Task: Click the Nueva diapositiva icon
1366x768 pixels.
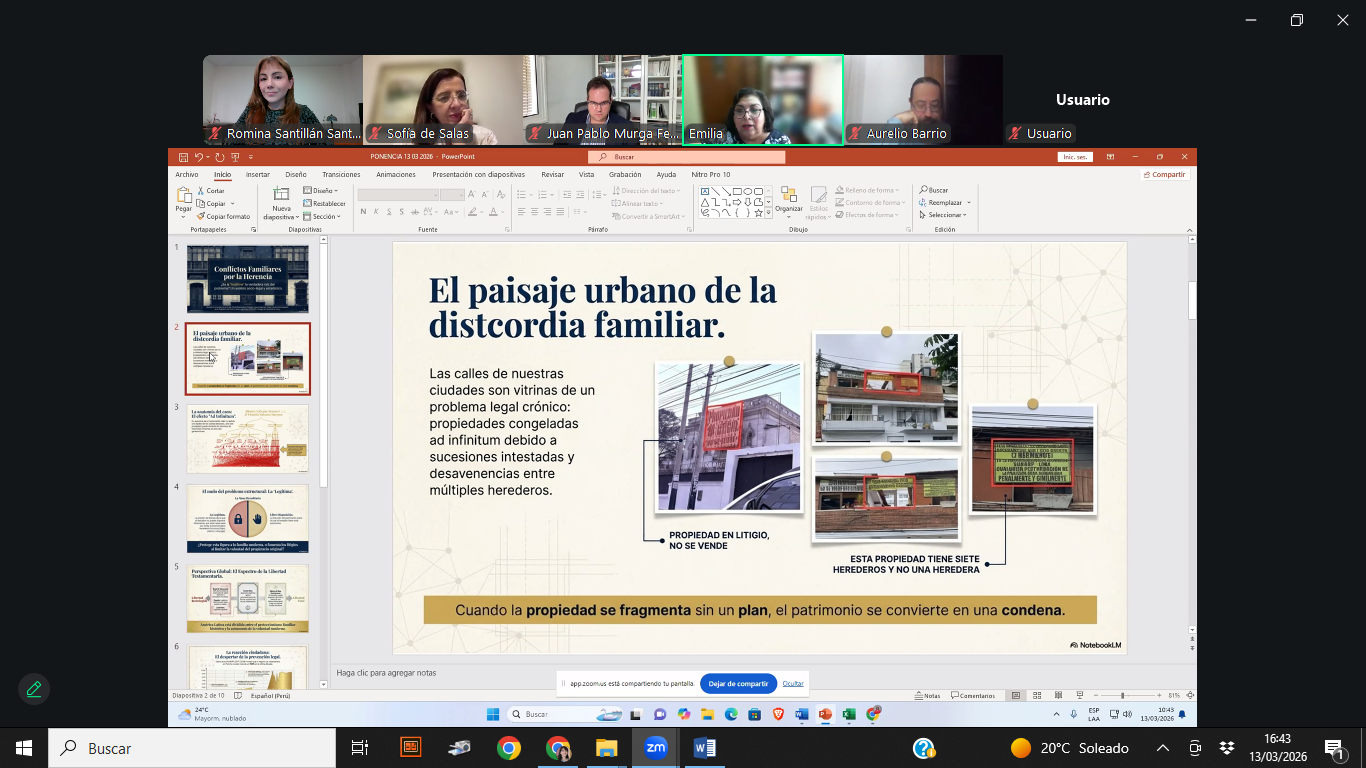Action: tap(281, 194)
